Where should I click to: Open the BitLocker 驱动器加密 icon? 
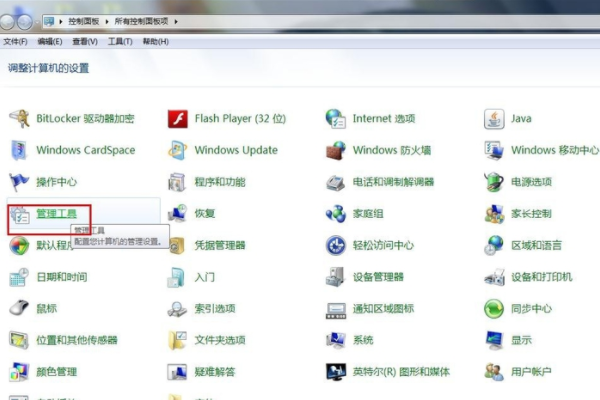(19, 118)
